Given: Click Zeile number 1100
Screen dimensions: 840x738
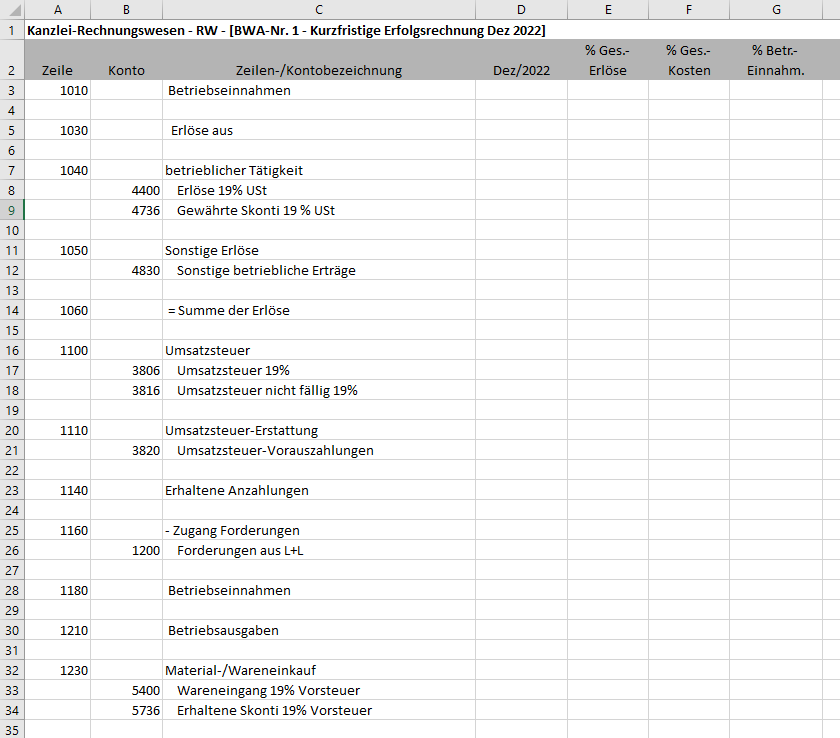Looking at the screenshot, I should (x=58, y=351).
